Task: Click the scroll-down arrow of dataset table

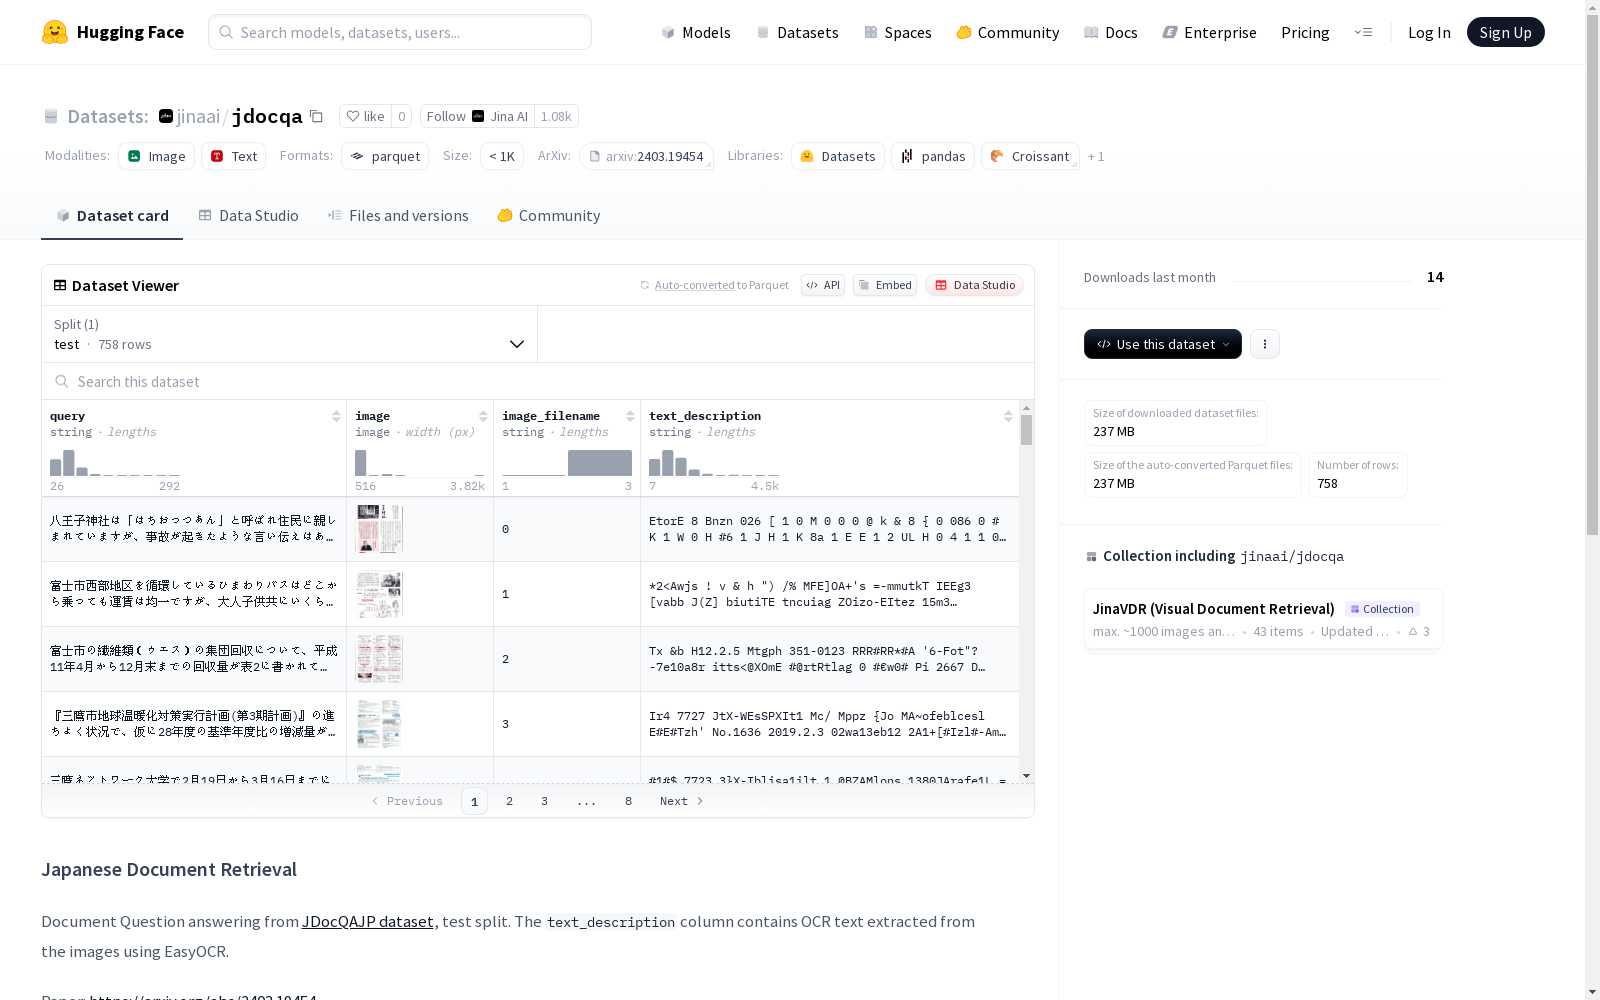Action: tap(1026, 776)
